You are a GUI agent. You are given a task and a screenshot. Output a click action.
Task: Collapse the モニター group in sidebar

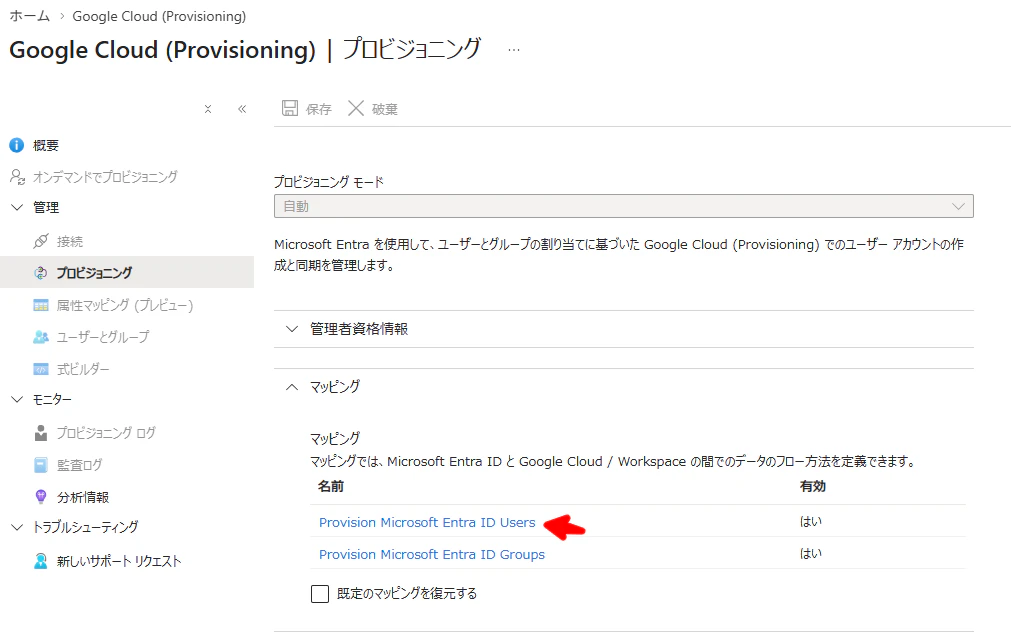17,400
